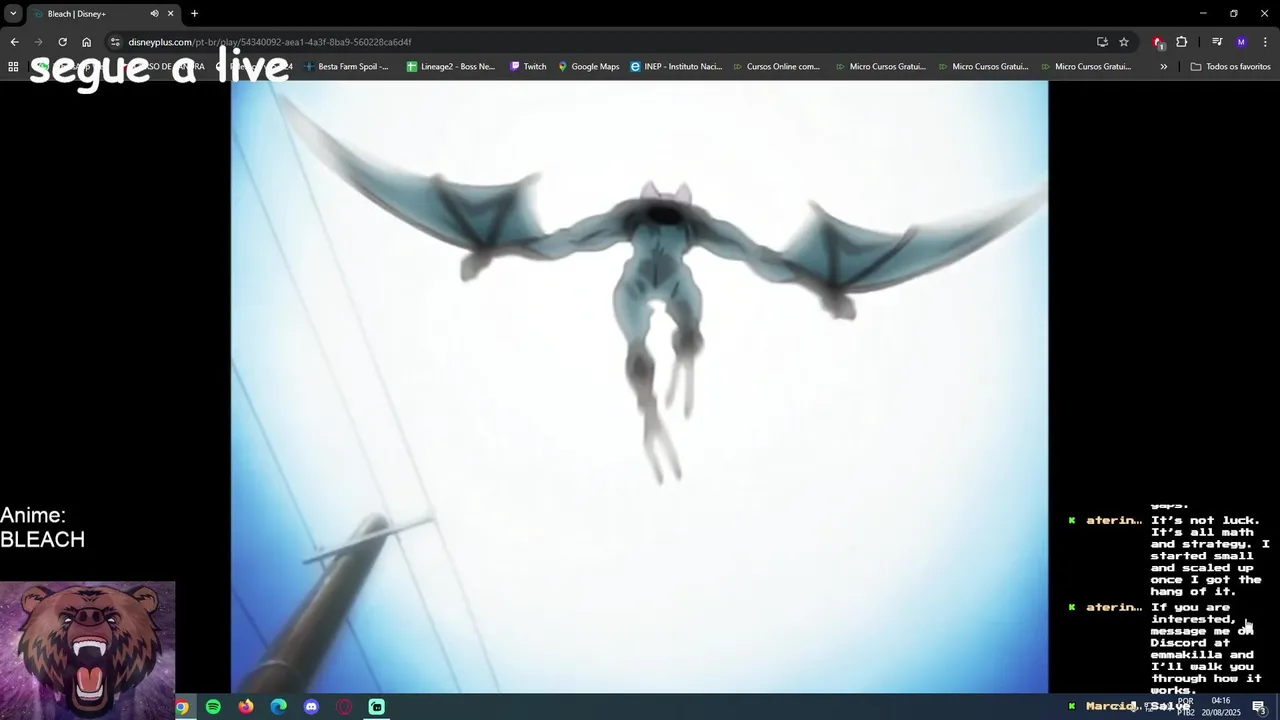Click the Bleach video player area

(640, 387)
